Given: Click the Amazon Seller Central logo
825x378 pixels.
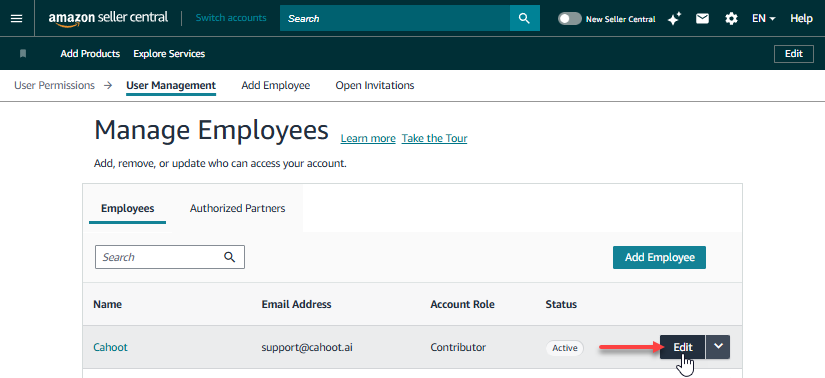Looking at the screenshot, I should pos(108,18).
